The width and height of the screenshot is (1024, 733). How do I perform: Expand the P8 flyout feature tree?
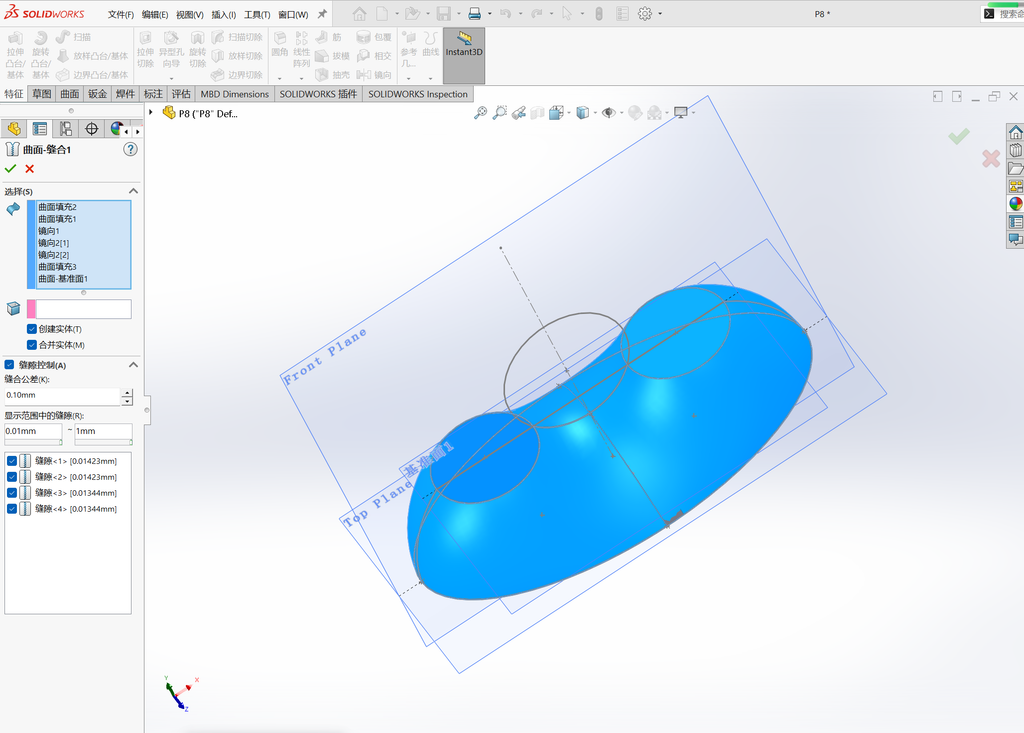[x=151, y=112]
